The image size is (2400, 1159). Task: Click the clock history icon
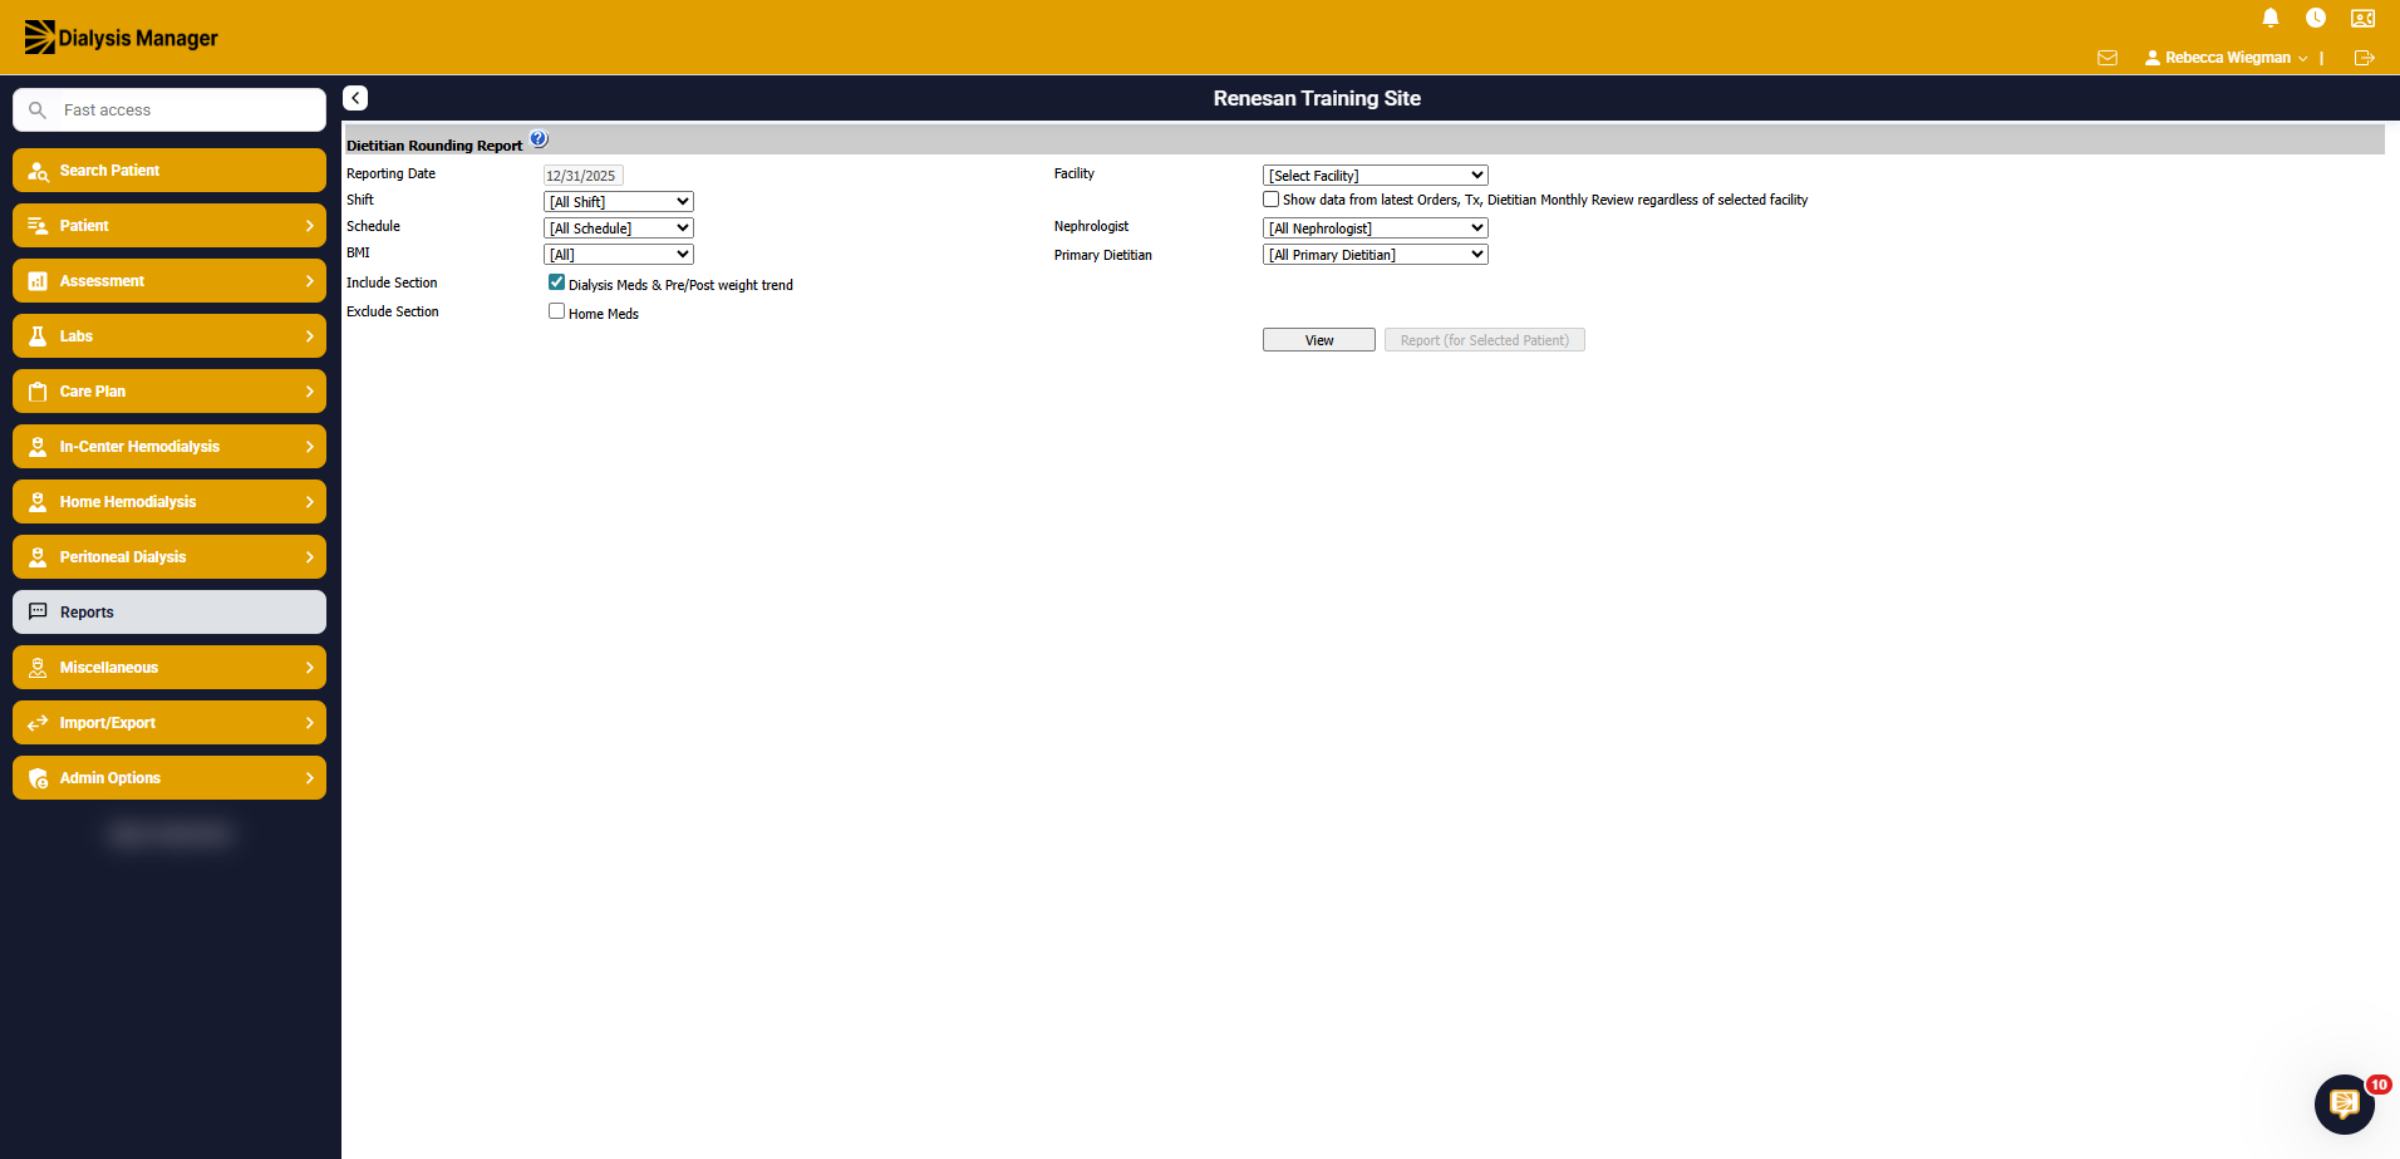pyautogui.click(x=2315, y=18)
